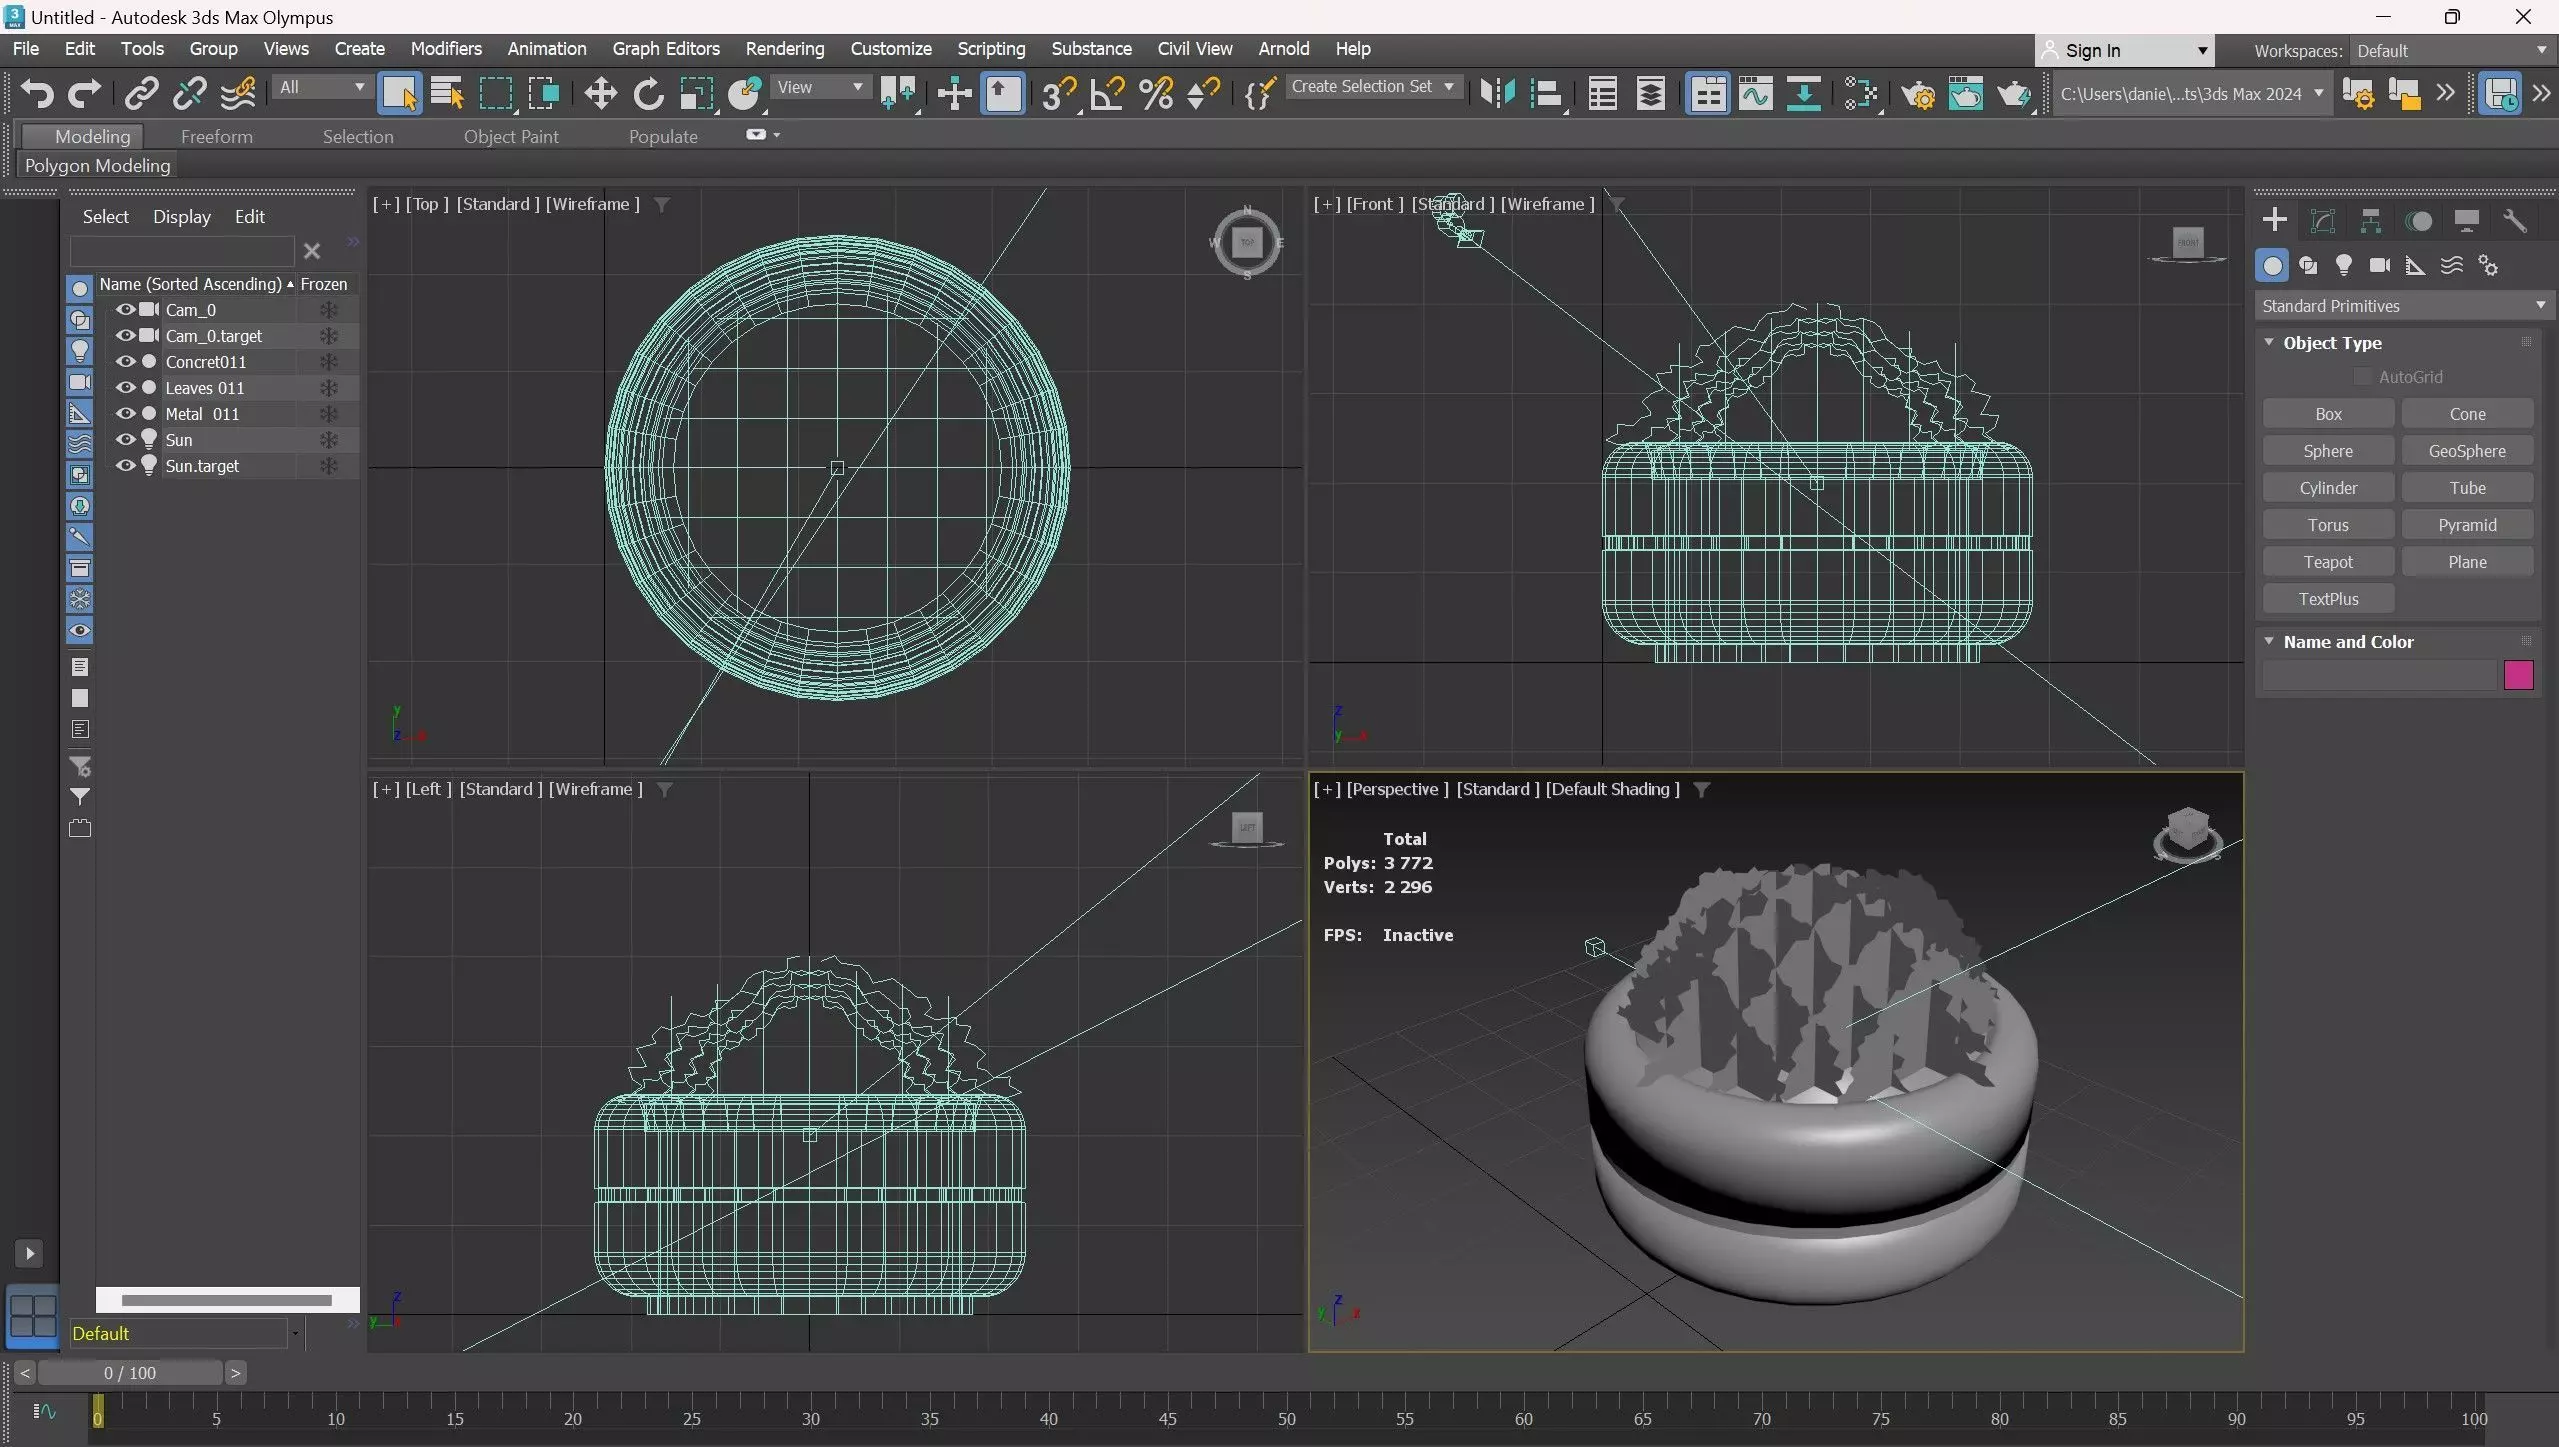The height and width of the screenshot is (1447, 2559).
Task: Click the pink object color swatch
Action: (x=2517, y=676)
